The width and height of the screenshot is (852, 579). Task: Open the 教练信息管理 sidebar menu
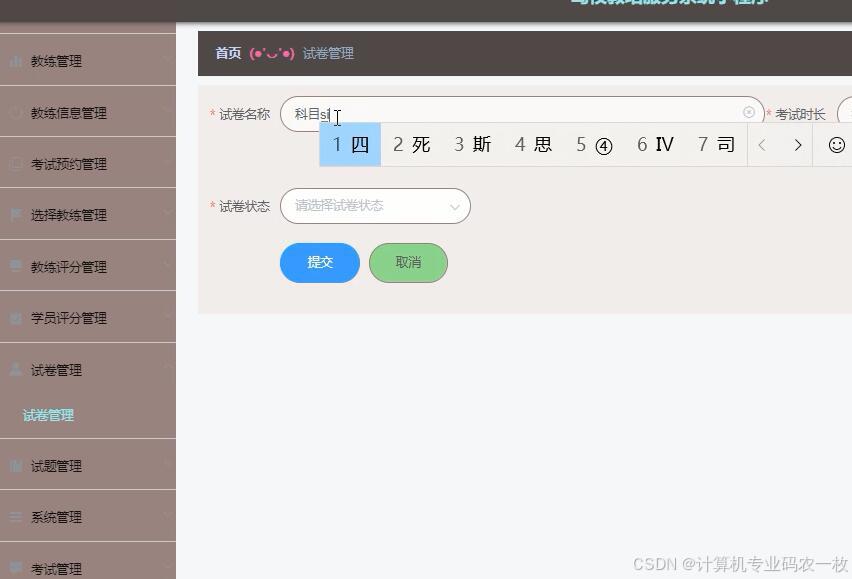(87, 111)
